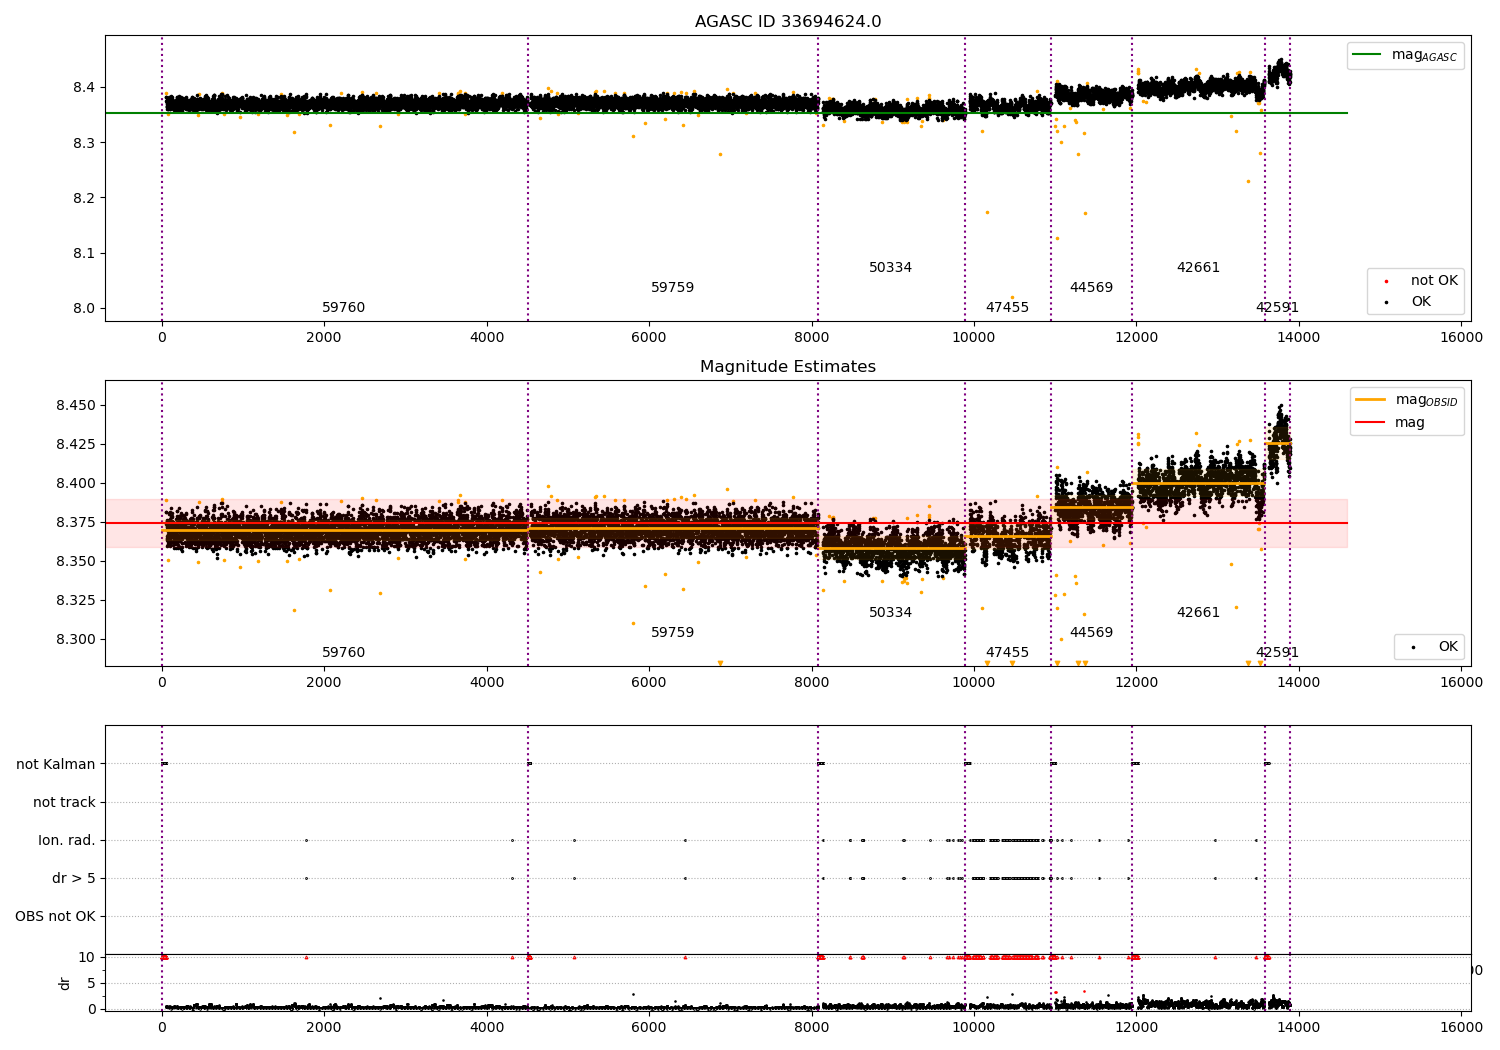Click obsid label 42591 in AGASC ID plot
Viewport: 1500px width, 1050px height.
(x=1277, y=308)
